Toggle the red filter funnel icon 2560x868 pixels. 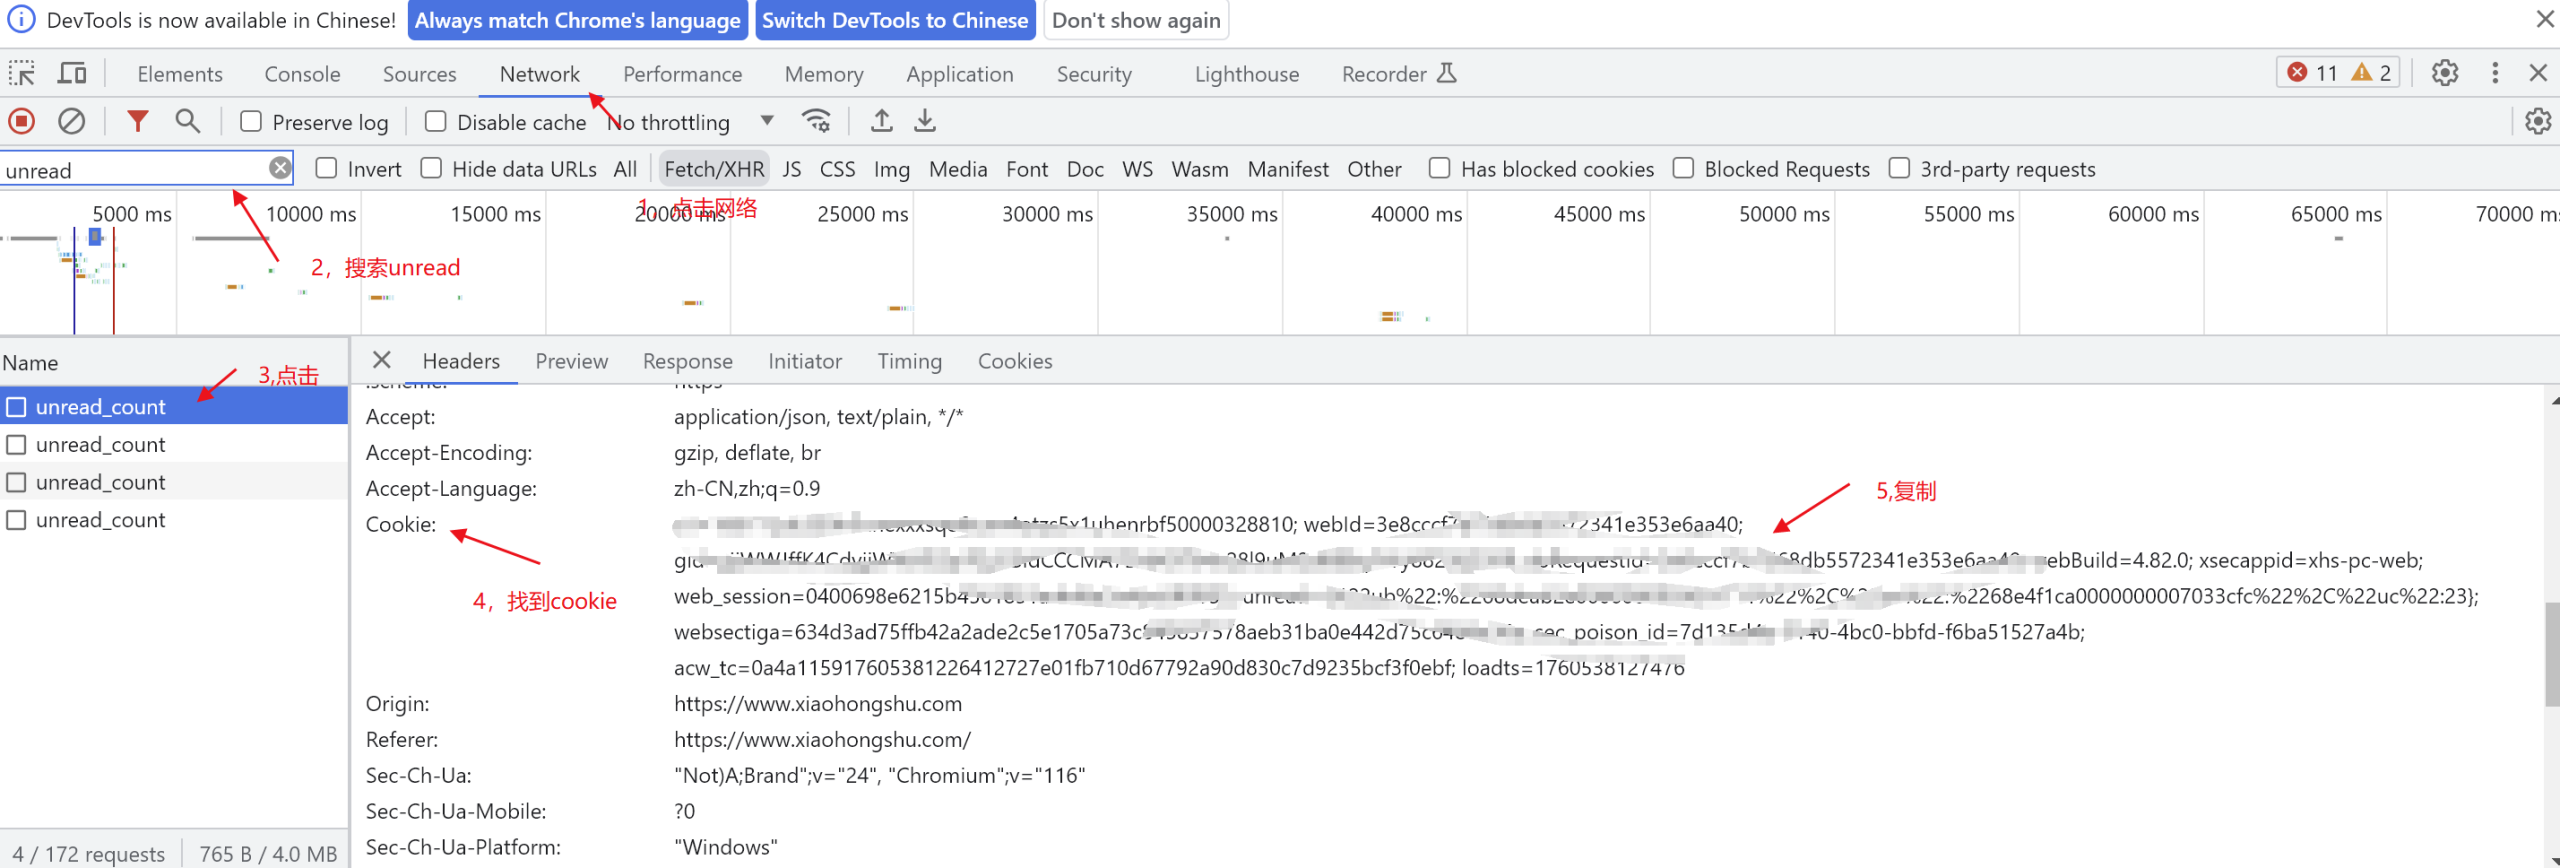(x=138, y=121)
